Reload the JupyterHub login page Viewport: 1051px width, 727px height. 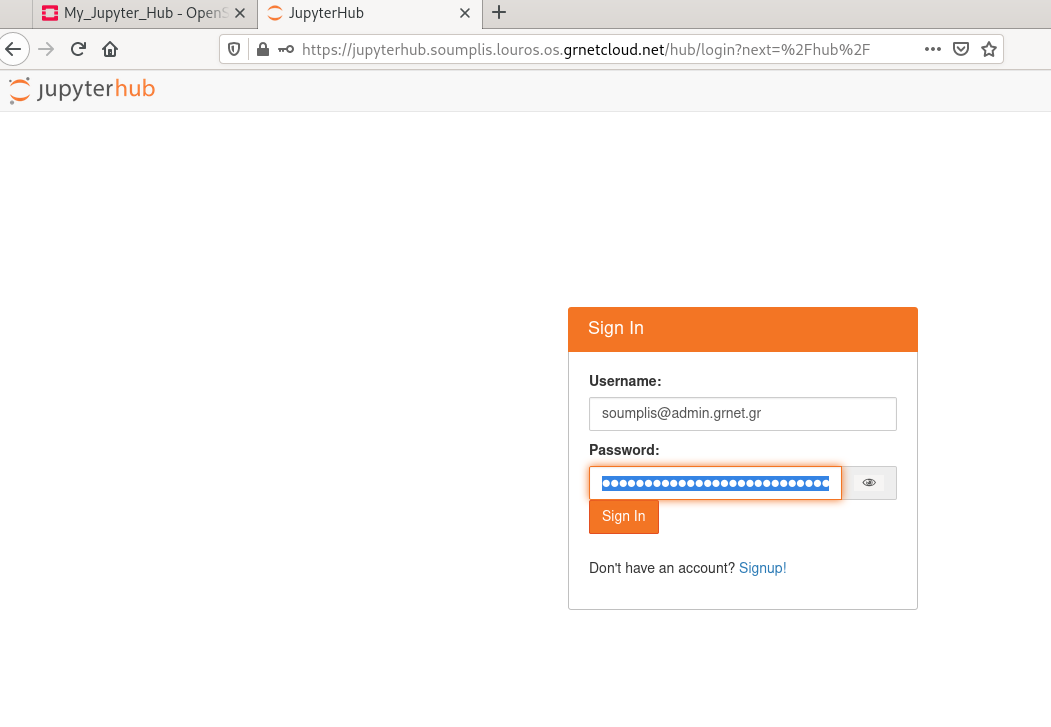[x=78, y=49]
